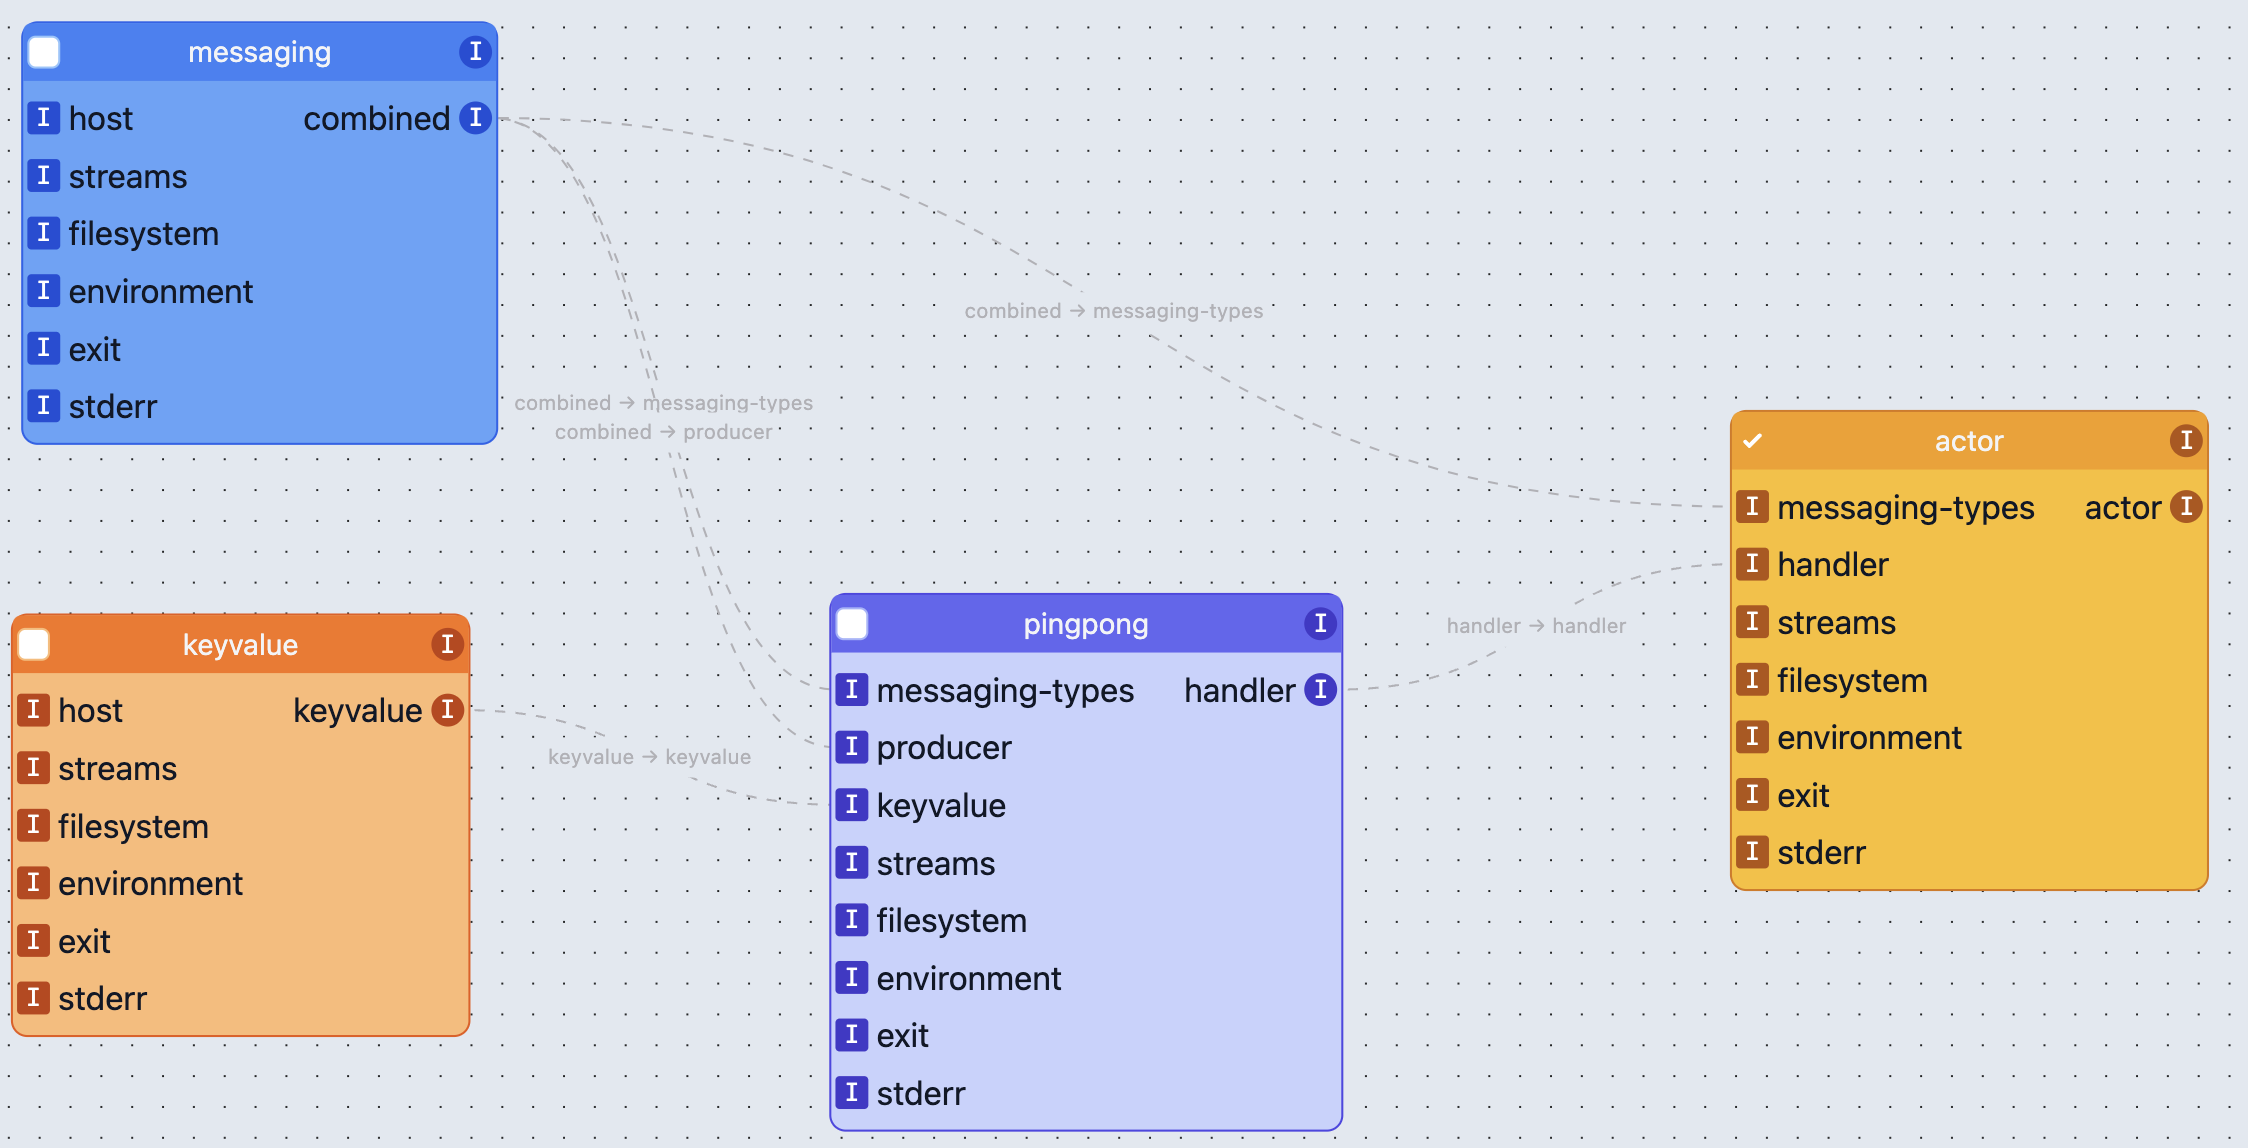The width and height of the screenshot is (2248, 1148).
Task: Click messaging-types import icon in actor node
Action: [1752, 507]
